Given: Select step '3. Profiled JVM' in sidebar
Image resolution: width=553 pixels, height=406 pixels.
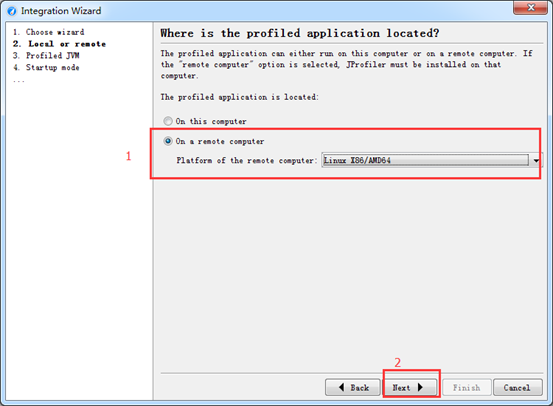Looking at the screenshot, I should 46,56.
